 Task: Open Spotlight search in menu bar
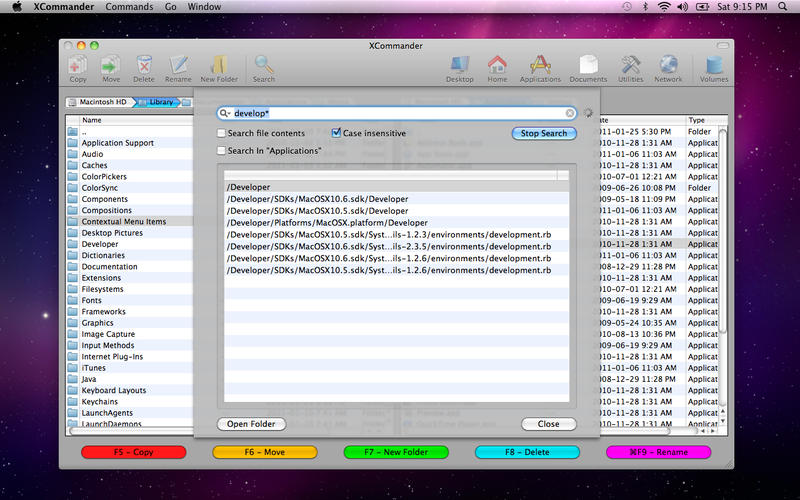(783, 7)
